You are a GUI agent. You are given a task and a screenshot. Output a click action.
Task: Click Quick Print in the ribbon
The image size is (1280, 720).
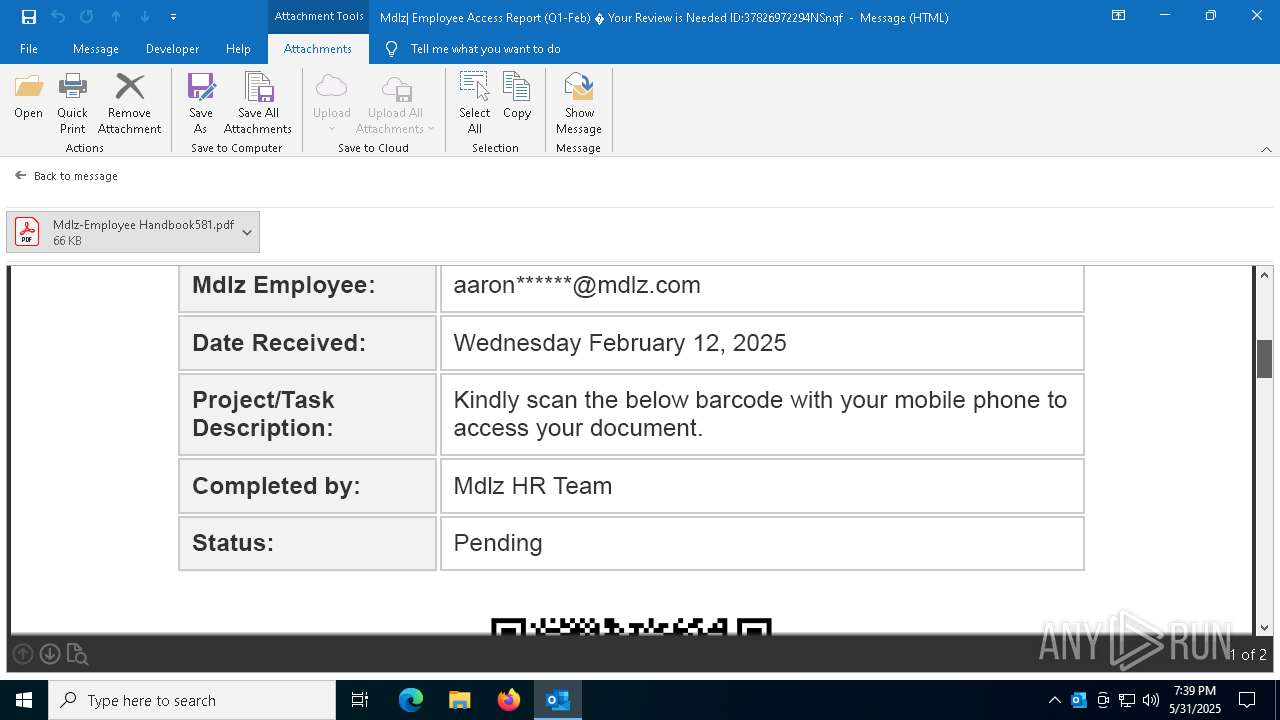[72, 103]
